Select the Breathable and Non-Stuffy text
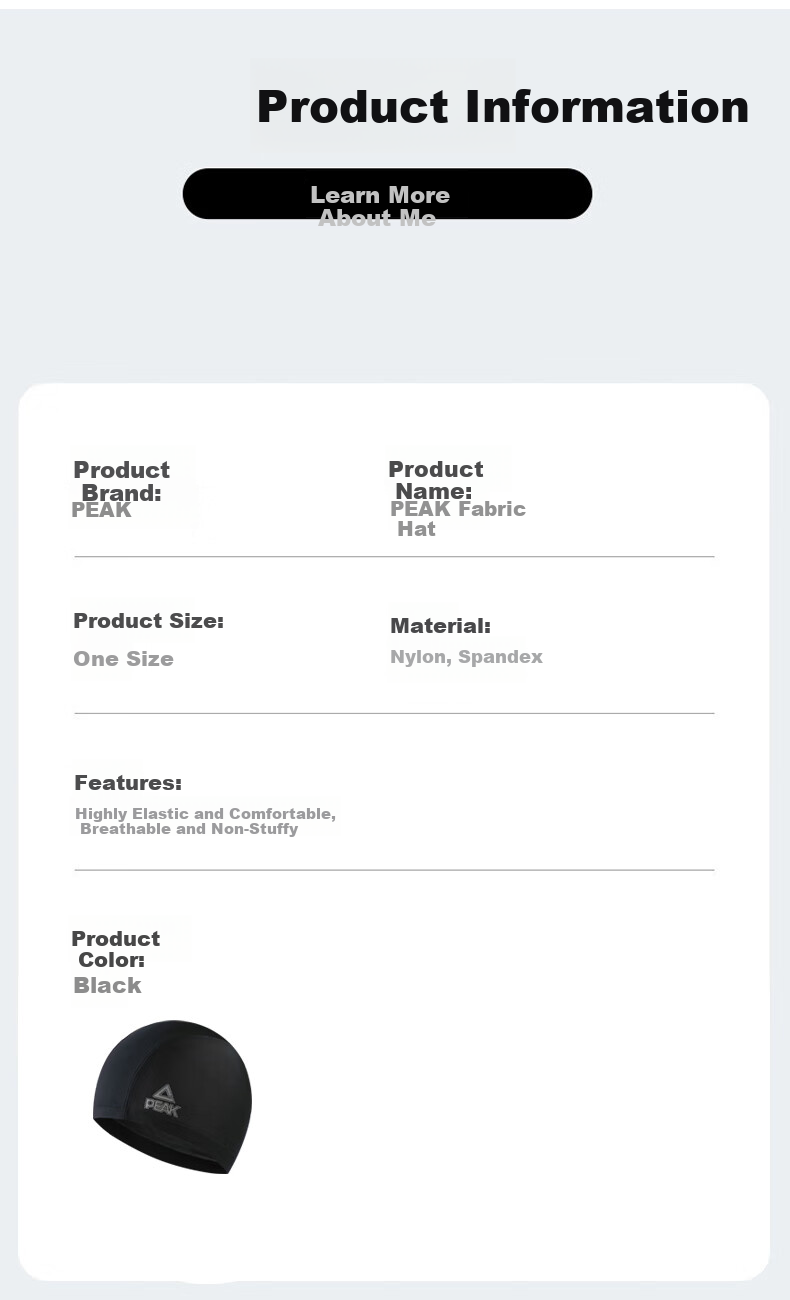Image resolution: width=790 pixels, height=1300 pixels. (x=189, y=829)
